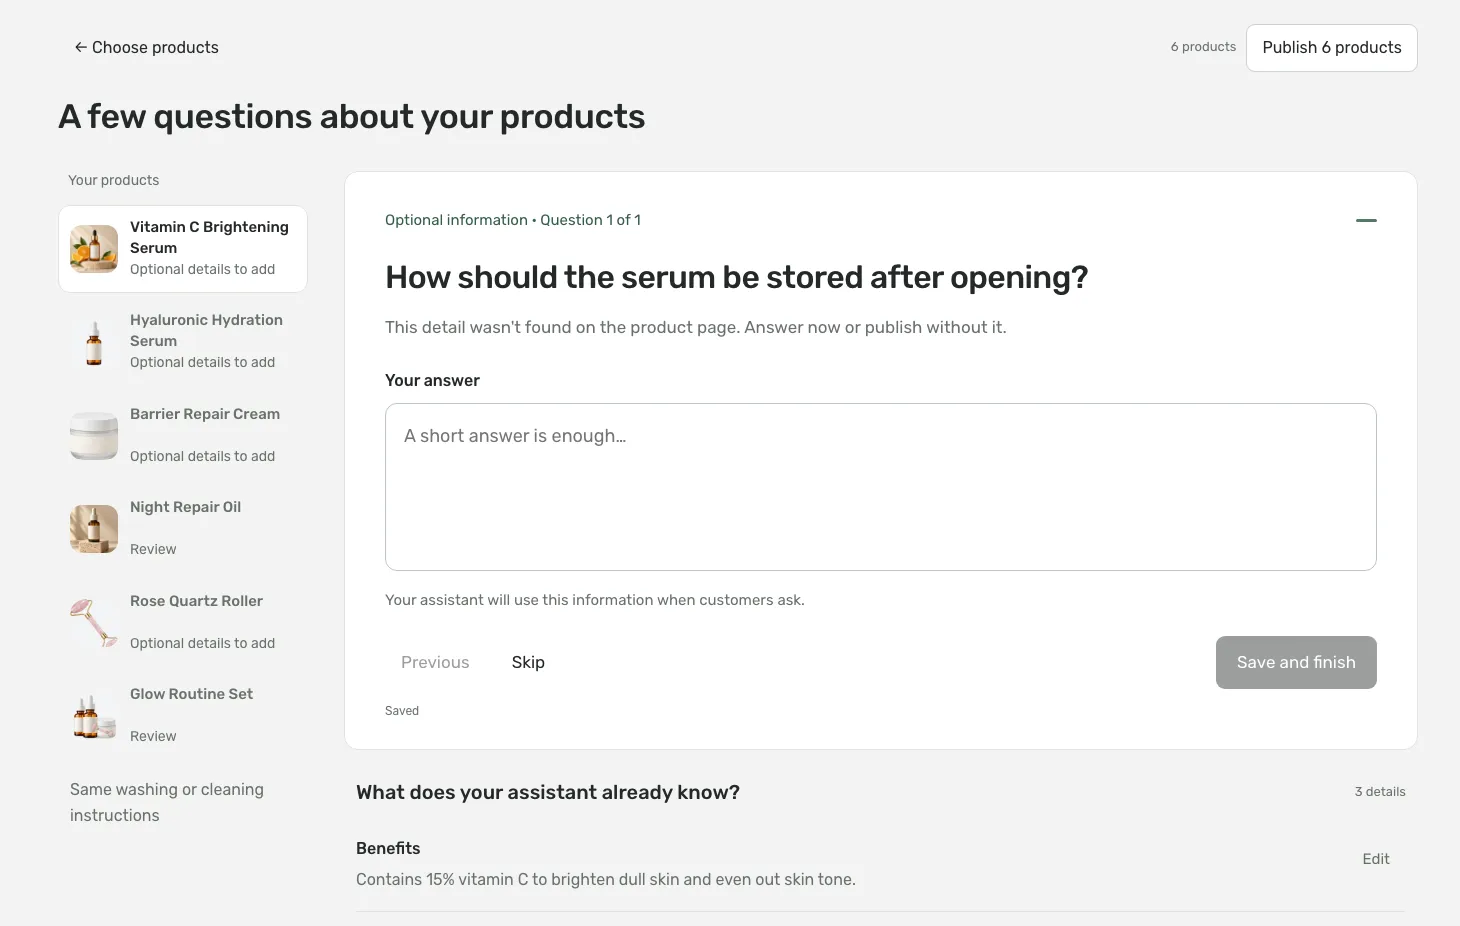The width and height of the screenshot is (1460, 926).
Task: Click Same washing or cleaning instructions
Action: click(167, 802)
